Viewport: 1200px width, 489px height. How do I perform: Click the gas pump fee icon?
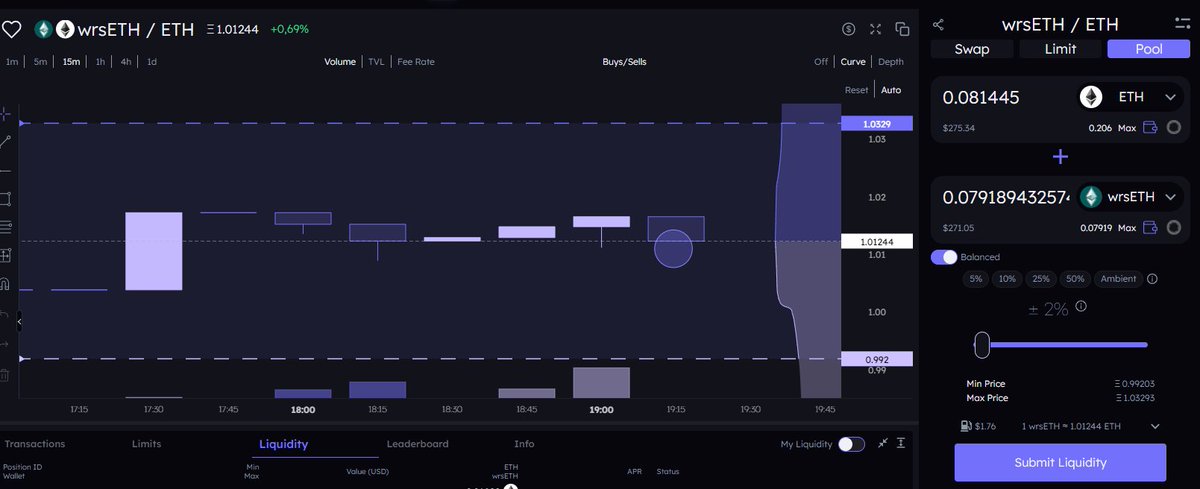point(964,426)
